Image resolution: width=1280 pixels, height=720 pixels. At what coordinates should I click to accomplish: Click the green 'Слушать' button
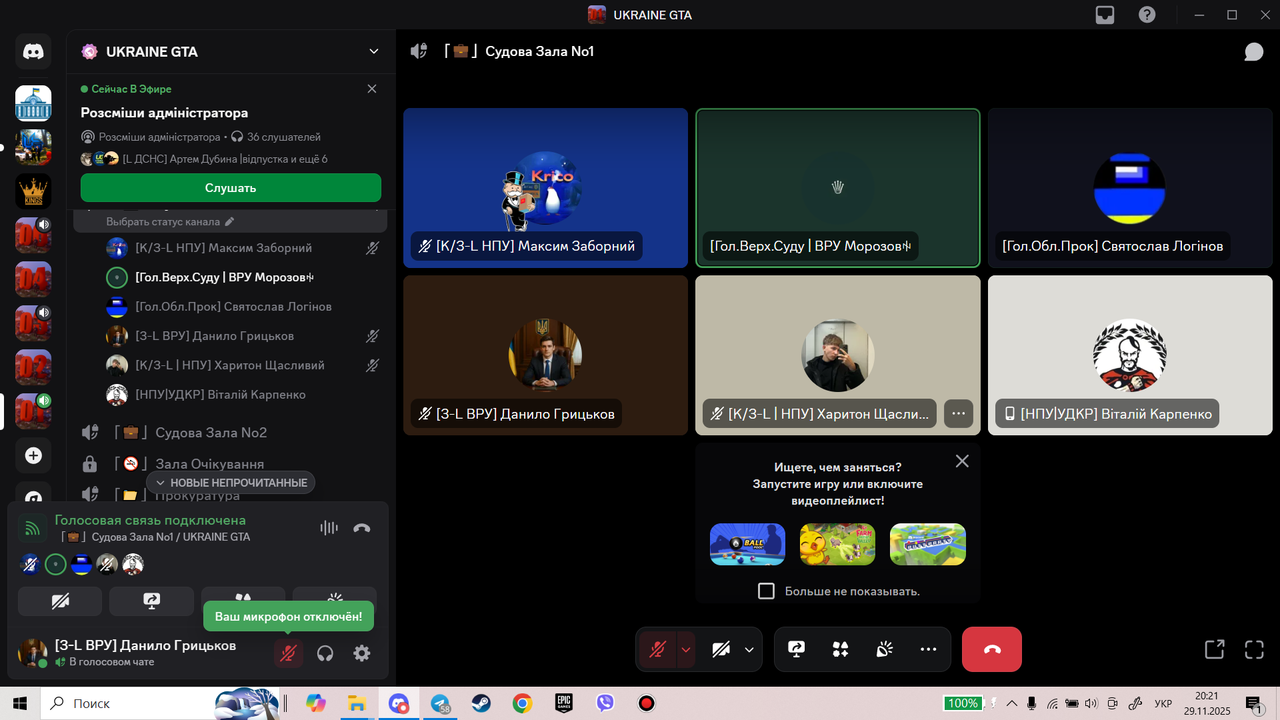(x=231, y=188)
